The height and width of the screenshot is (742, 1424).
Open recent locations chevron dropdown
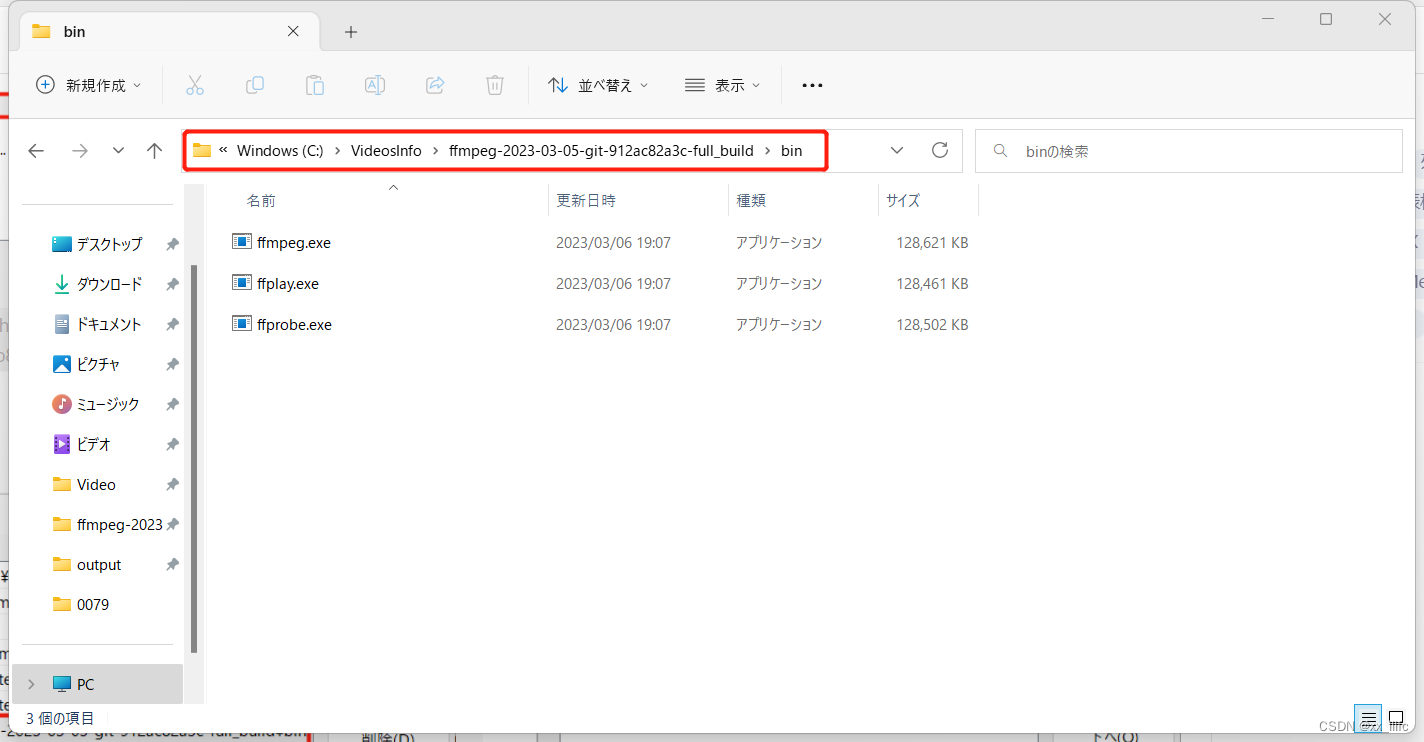coord(118,151)
